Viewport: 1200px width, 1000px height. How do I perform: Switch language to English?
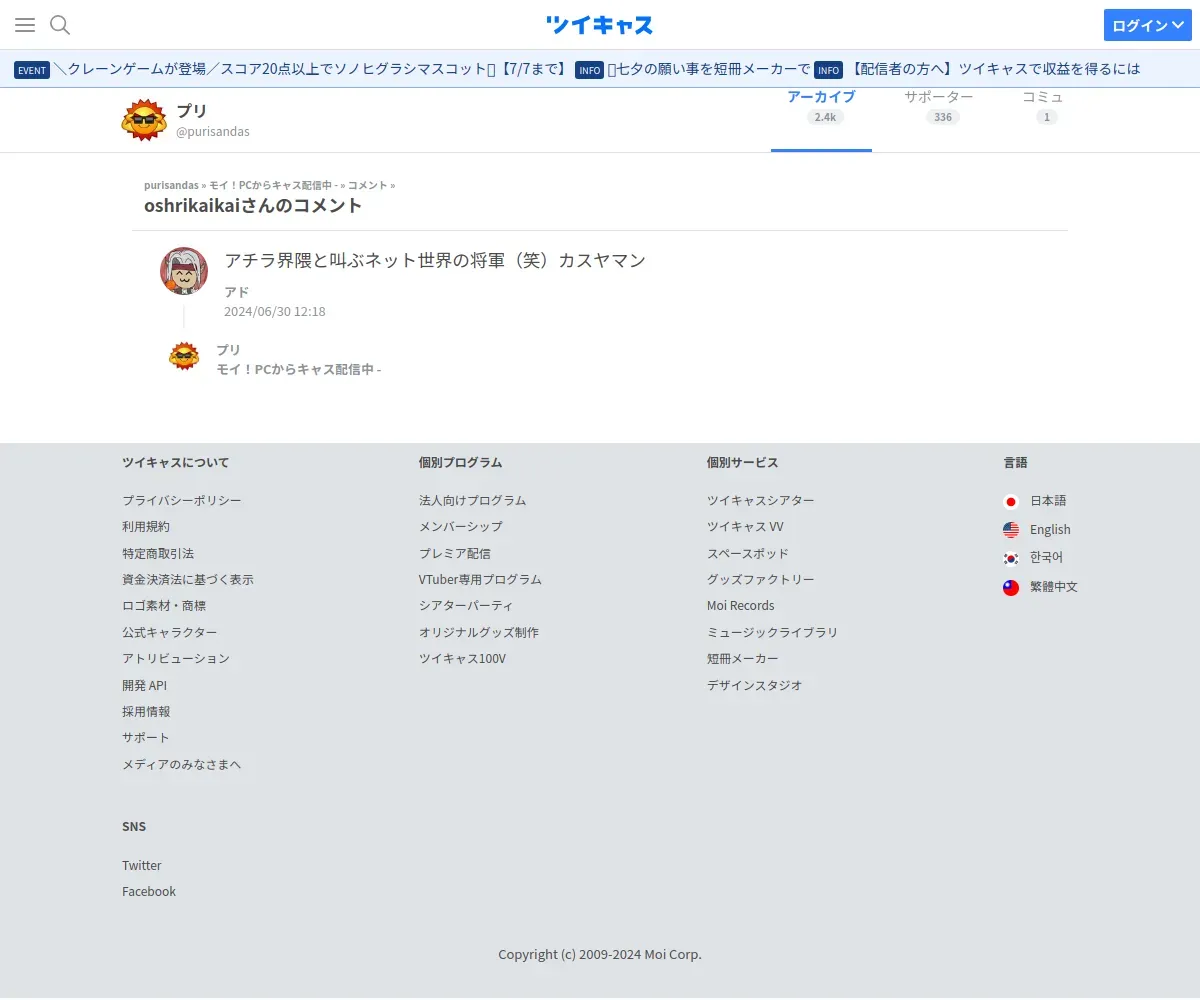1050,530
